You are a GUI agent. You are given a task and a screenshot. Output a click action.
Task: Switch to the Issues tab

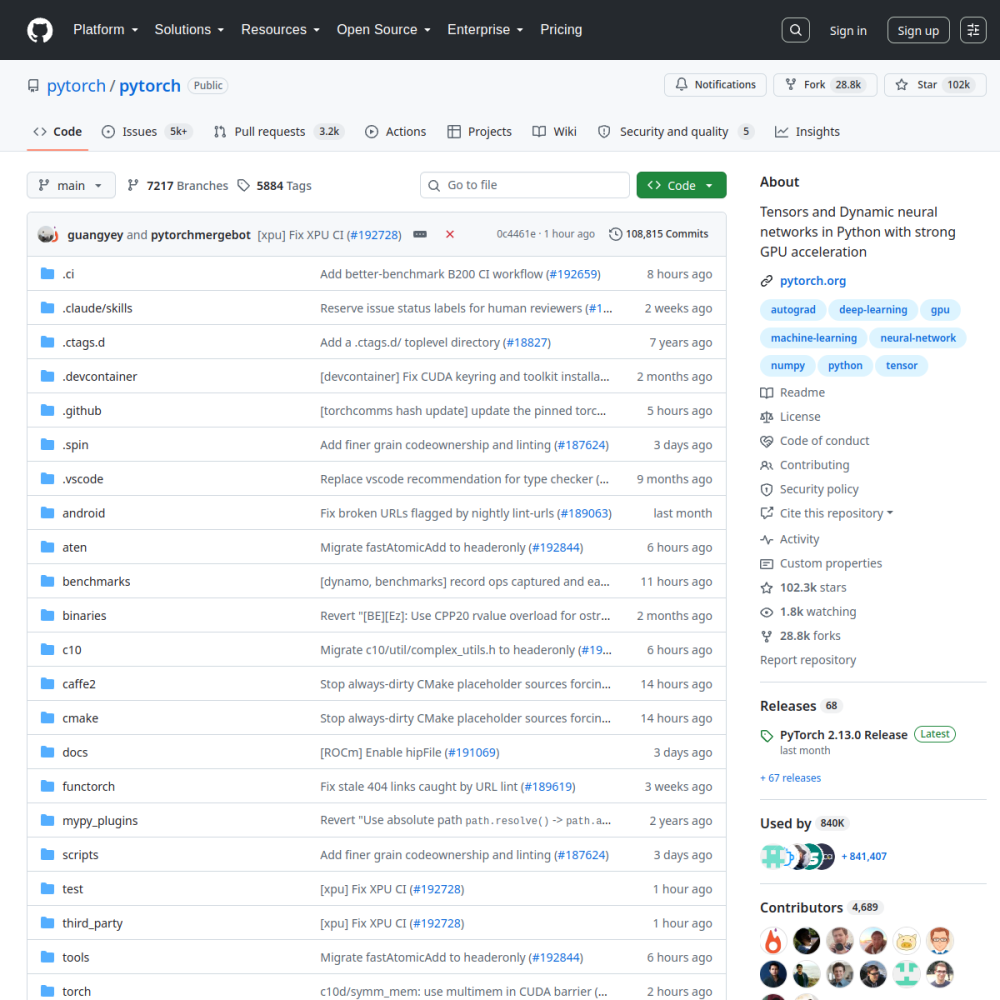147,132
